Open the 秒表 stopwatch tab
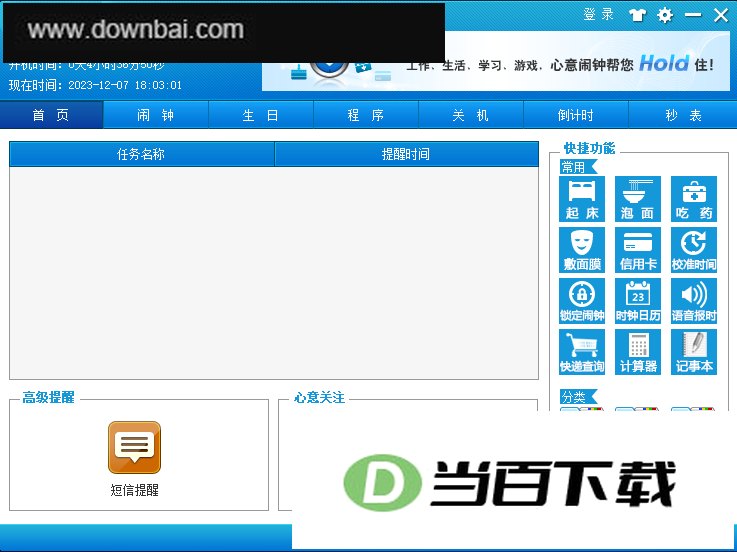Screen dimensions: 737x552 pos(683,115)
